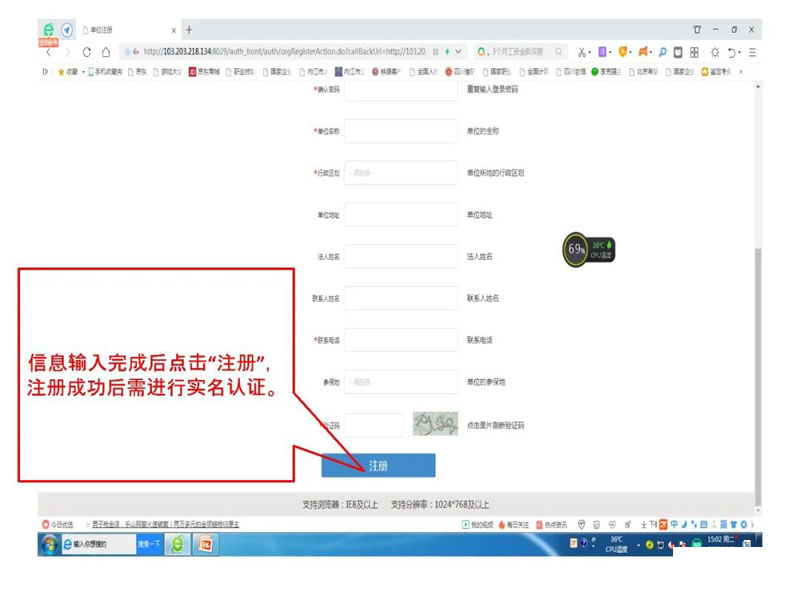Select the 单位注册 browser tab

point(125,30)
